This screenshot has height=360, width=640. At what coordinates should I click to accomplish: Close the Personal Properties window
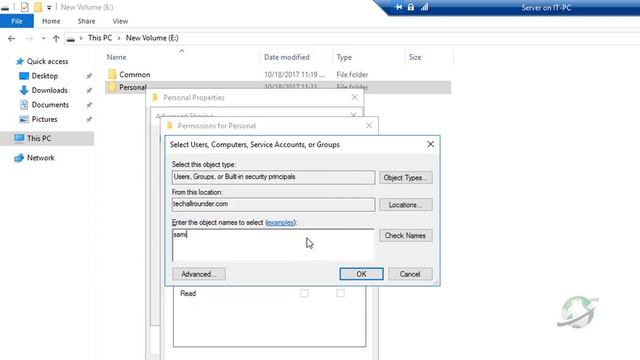tap(355, 97)
